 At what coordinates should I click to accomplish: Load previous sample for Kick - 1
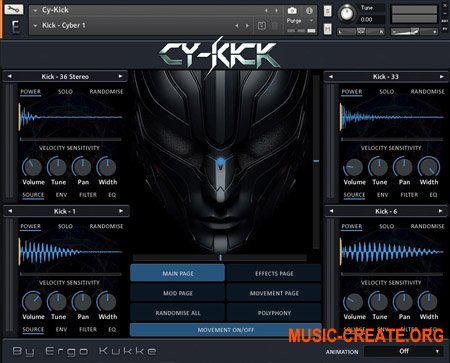tap(10, 211)
